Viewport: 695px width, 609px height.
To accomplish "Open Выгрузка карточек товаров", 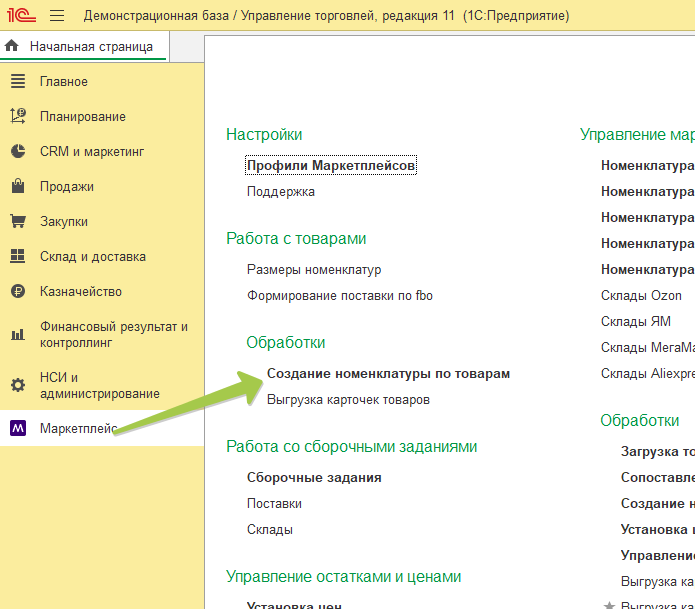I will tap(348, 400).
